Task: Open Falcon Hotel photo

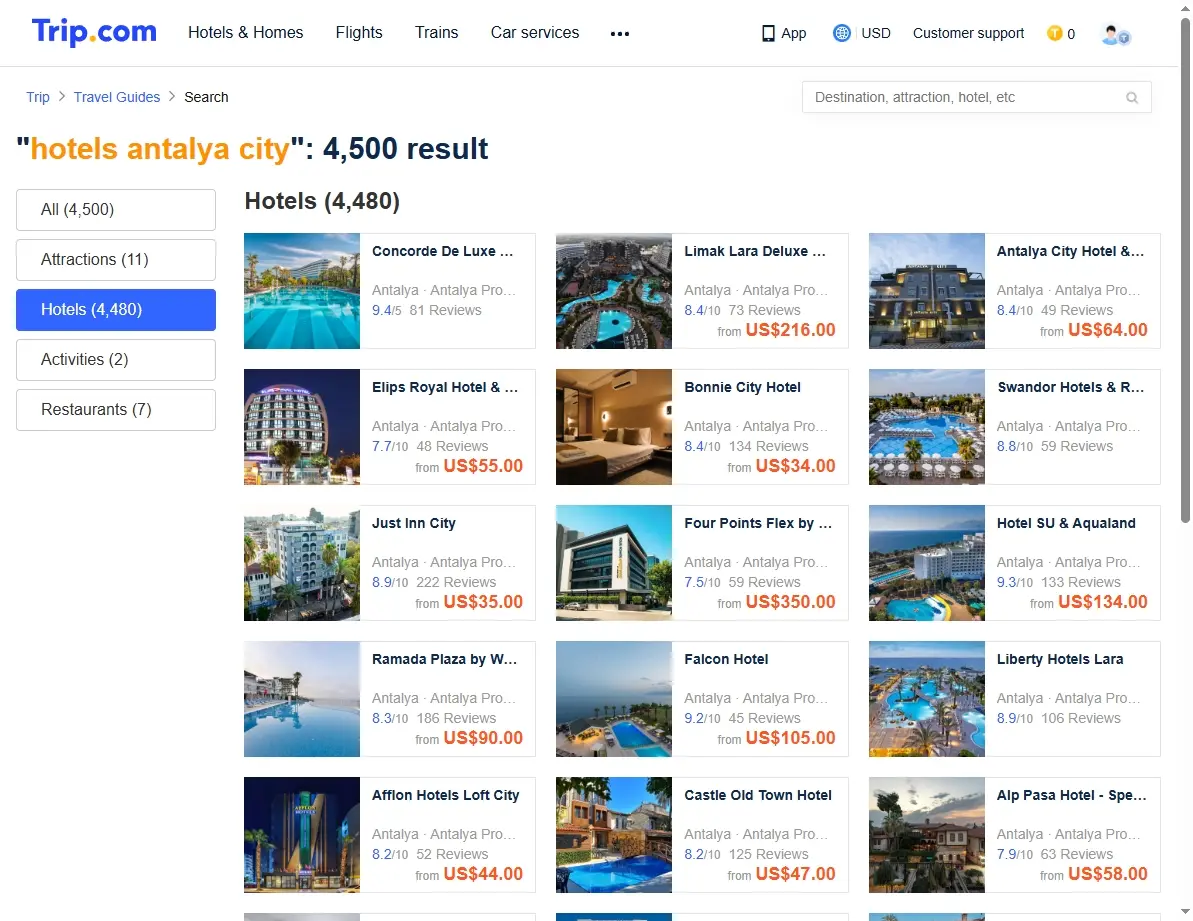Action: [x=614, y=700]
